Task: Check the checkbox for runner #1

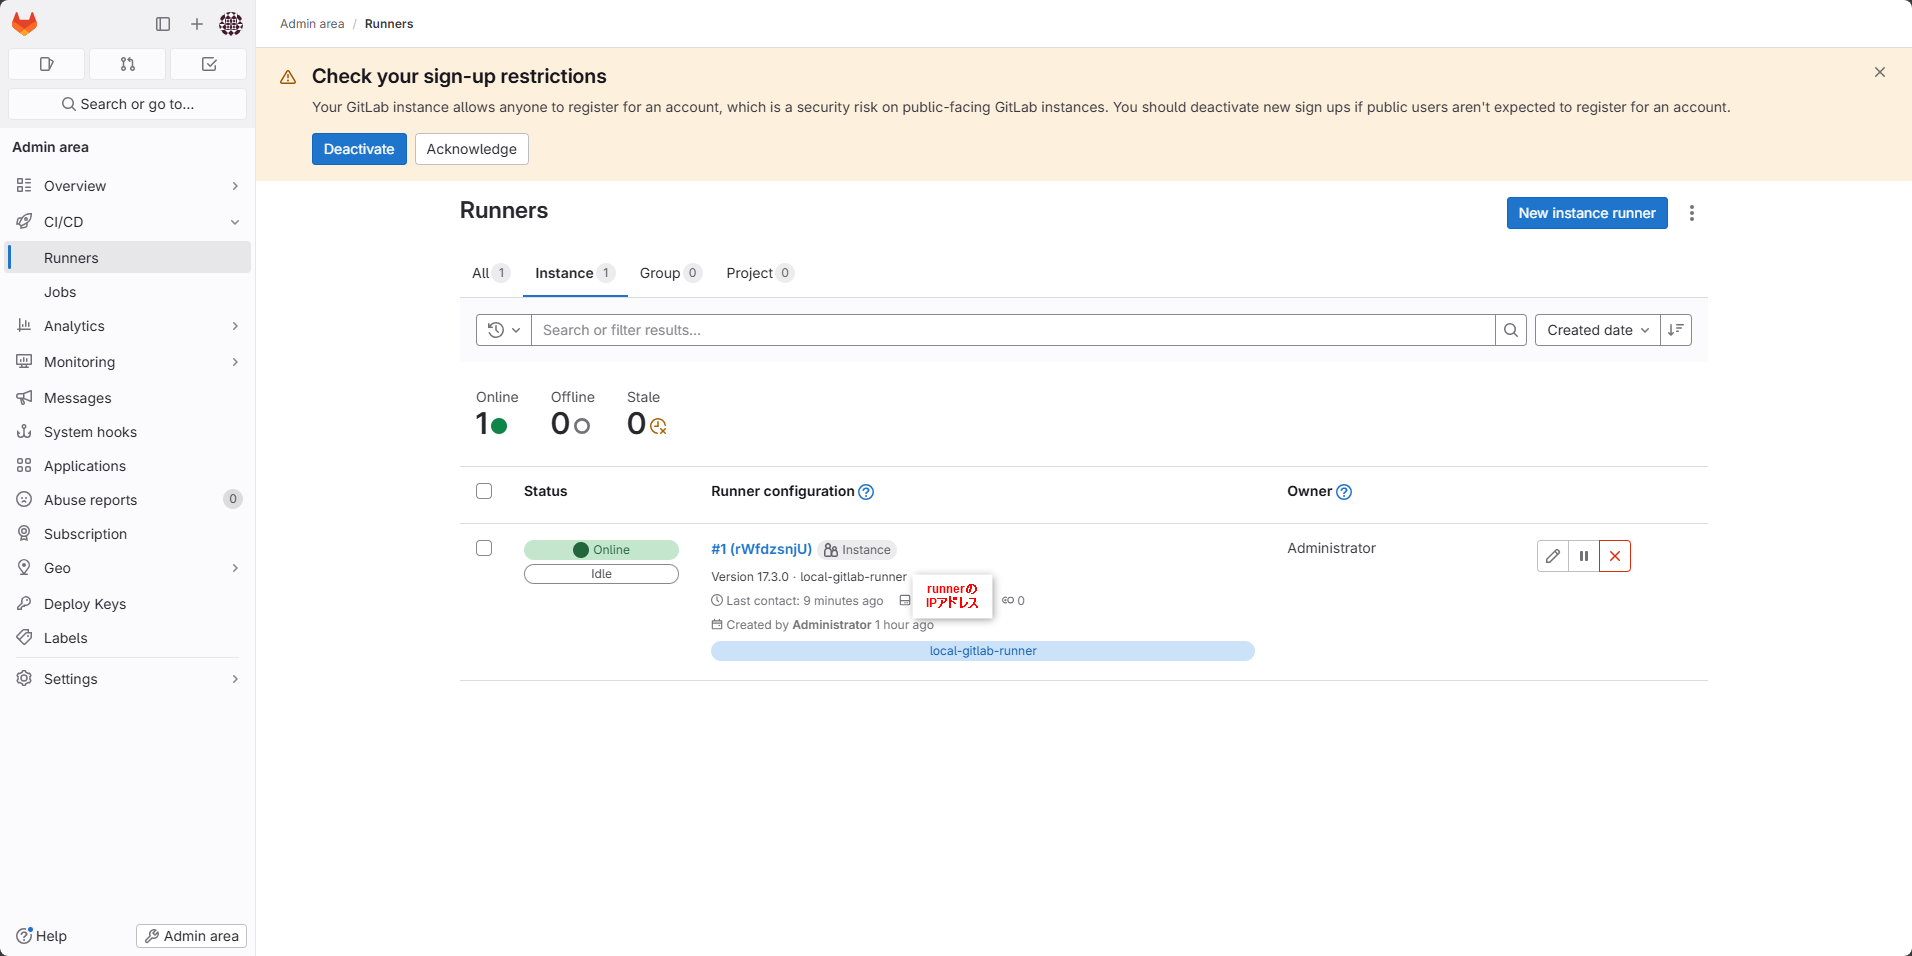Action: pos(484,548)
